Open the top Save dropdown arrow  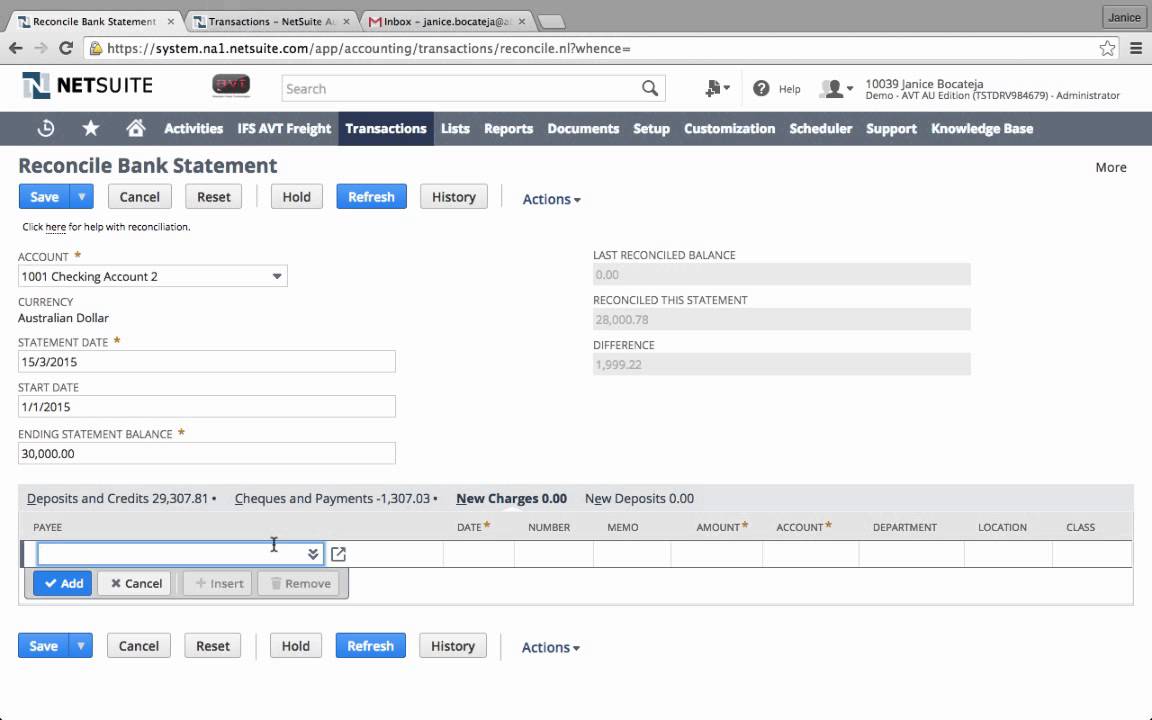[x=82, y=197]
